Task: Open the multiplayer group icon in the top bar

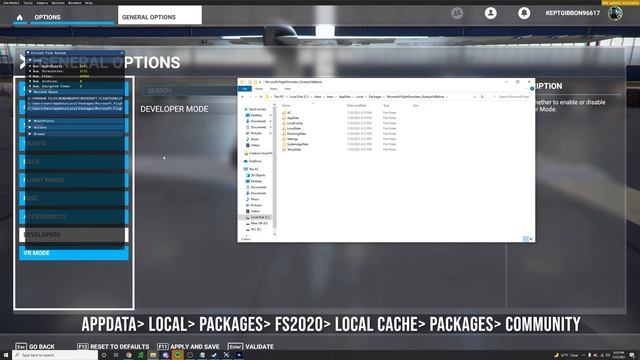Action: (457, 13)
